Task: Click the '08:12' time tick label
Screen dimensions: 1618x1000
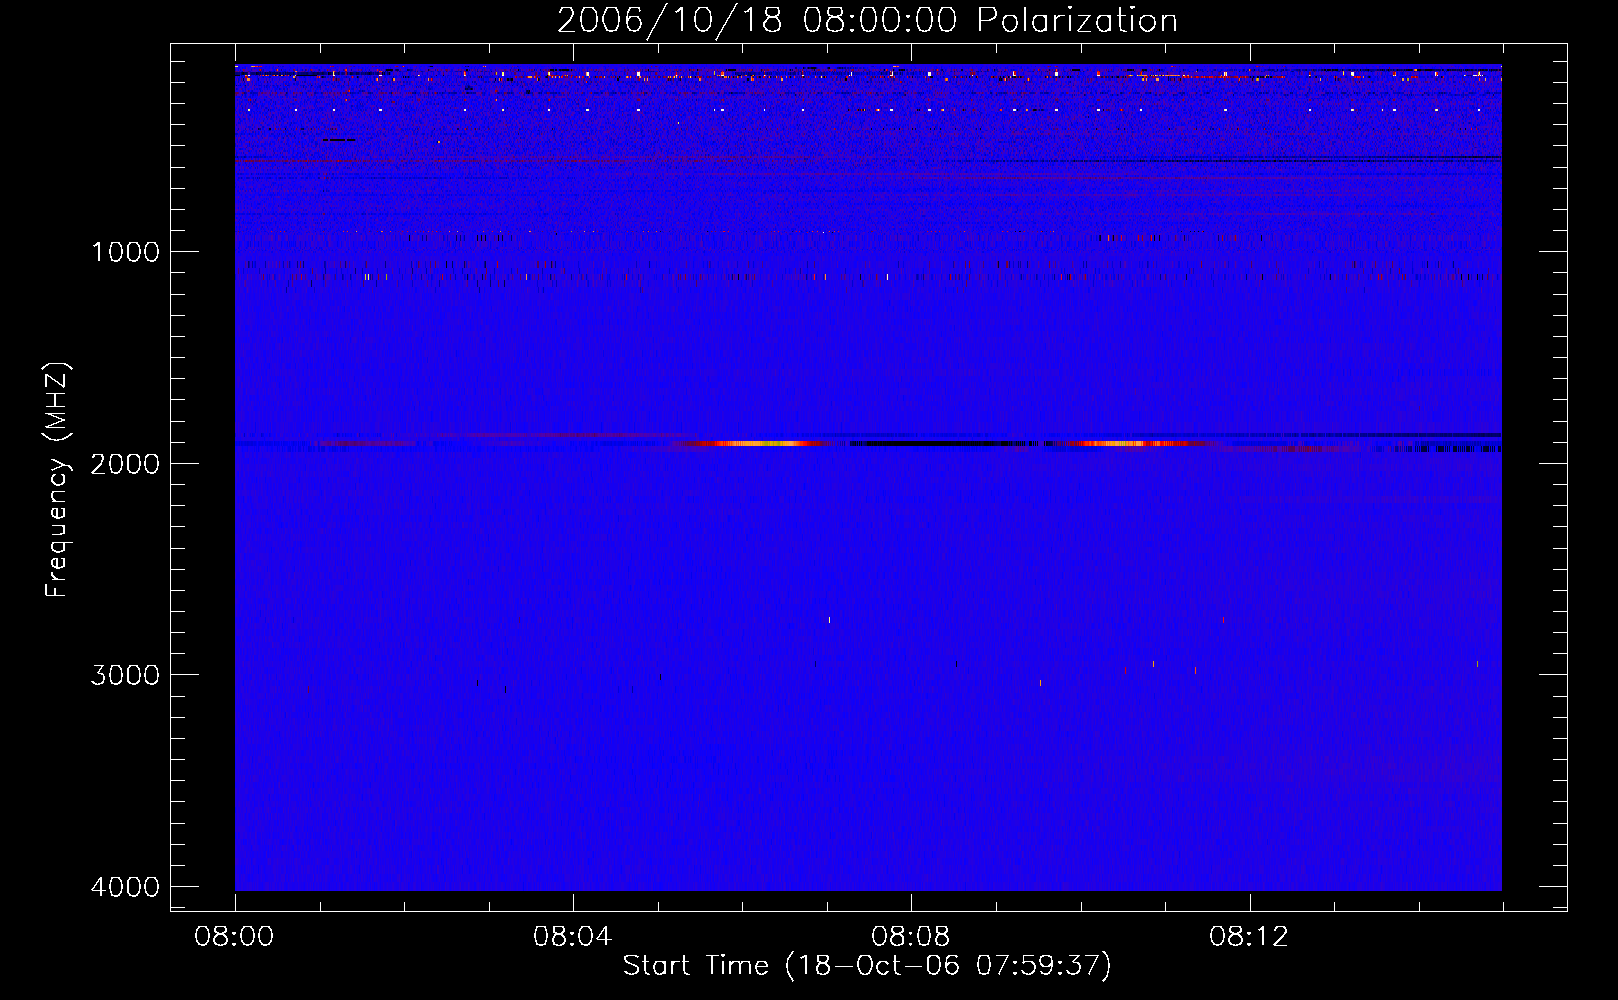Action: tap(1249, 937)
